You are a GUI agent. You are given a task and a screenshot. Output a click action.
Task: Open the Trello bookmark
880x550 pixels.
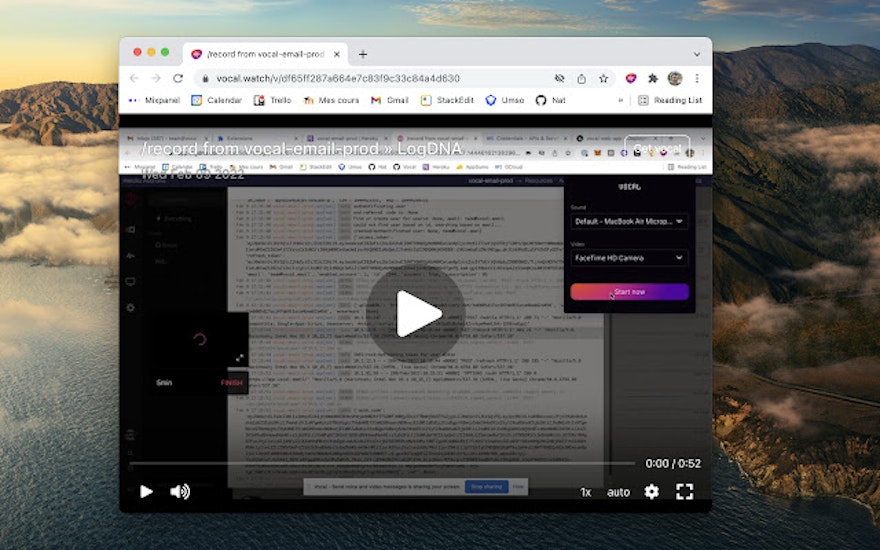[x=273, y=100]
